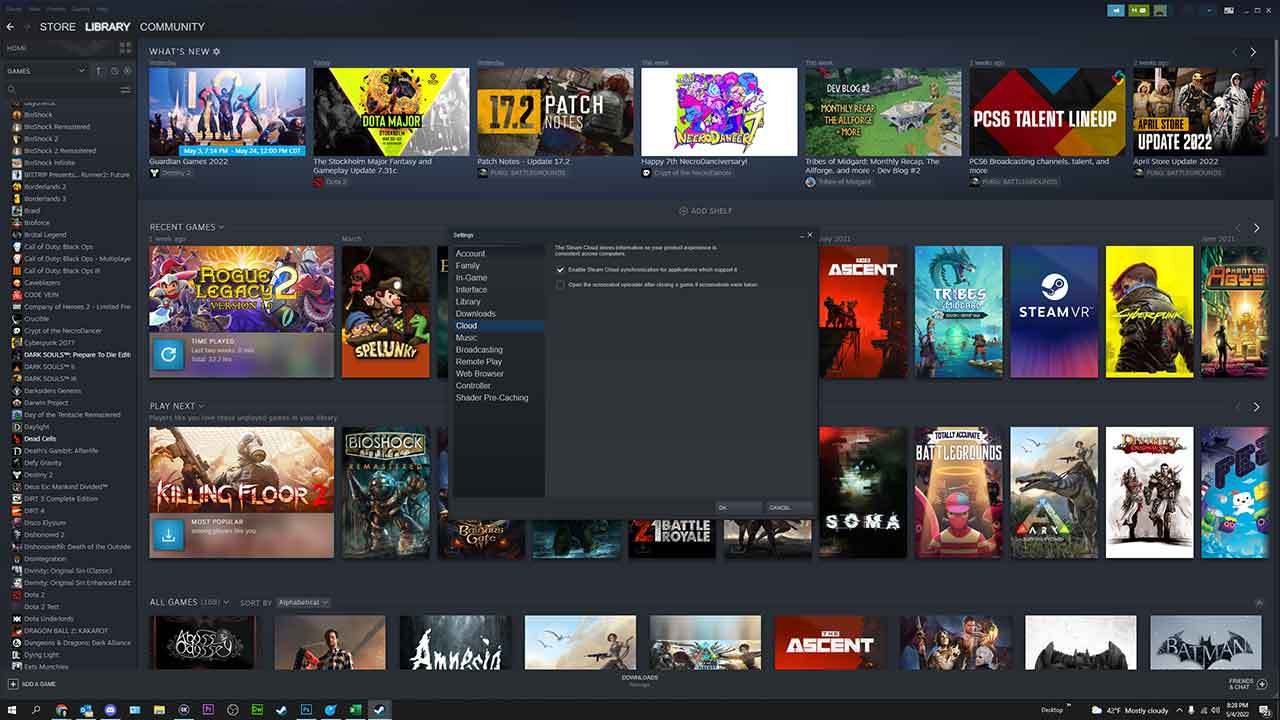
Task: Collapse the Recent Games shelf header
Action: click(x=187, y=227)
